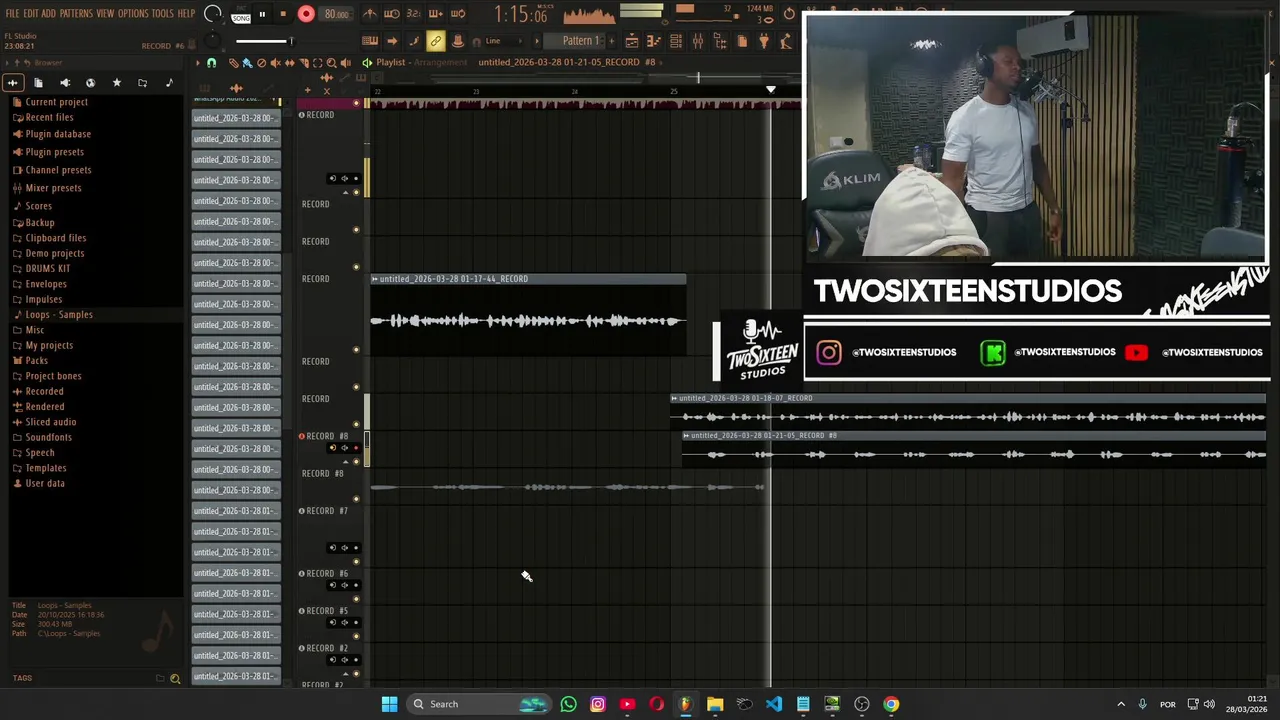Screen dimensions: 1280x720
Task: Toggle playlist magnet snap icon
Action: pos(211,63)
